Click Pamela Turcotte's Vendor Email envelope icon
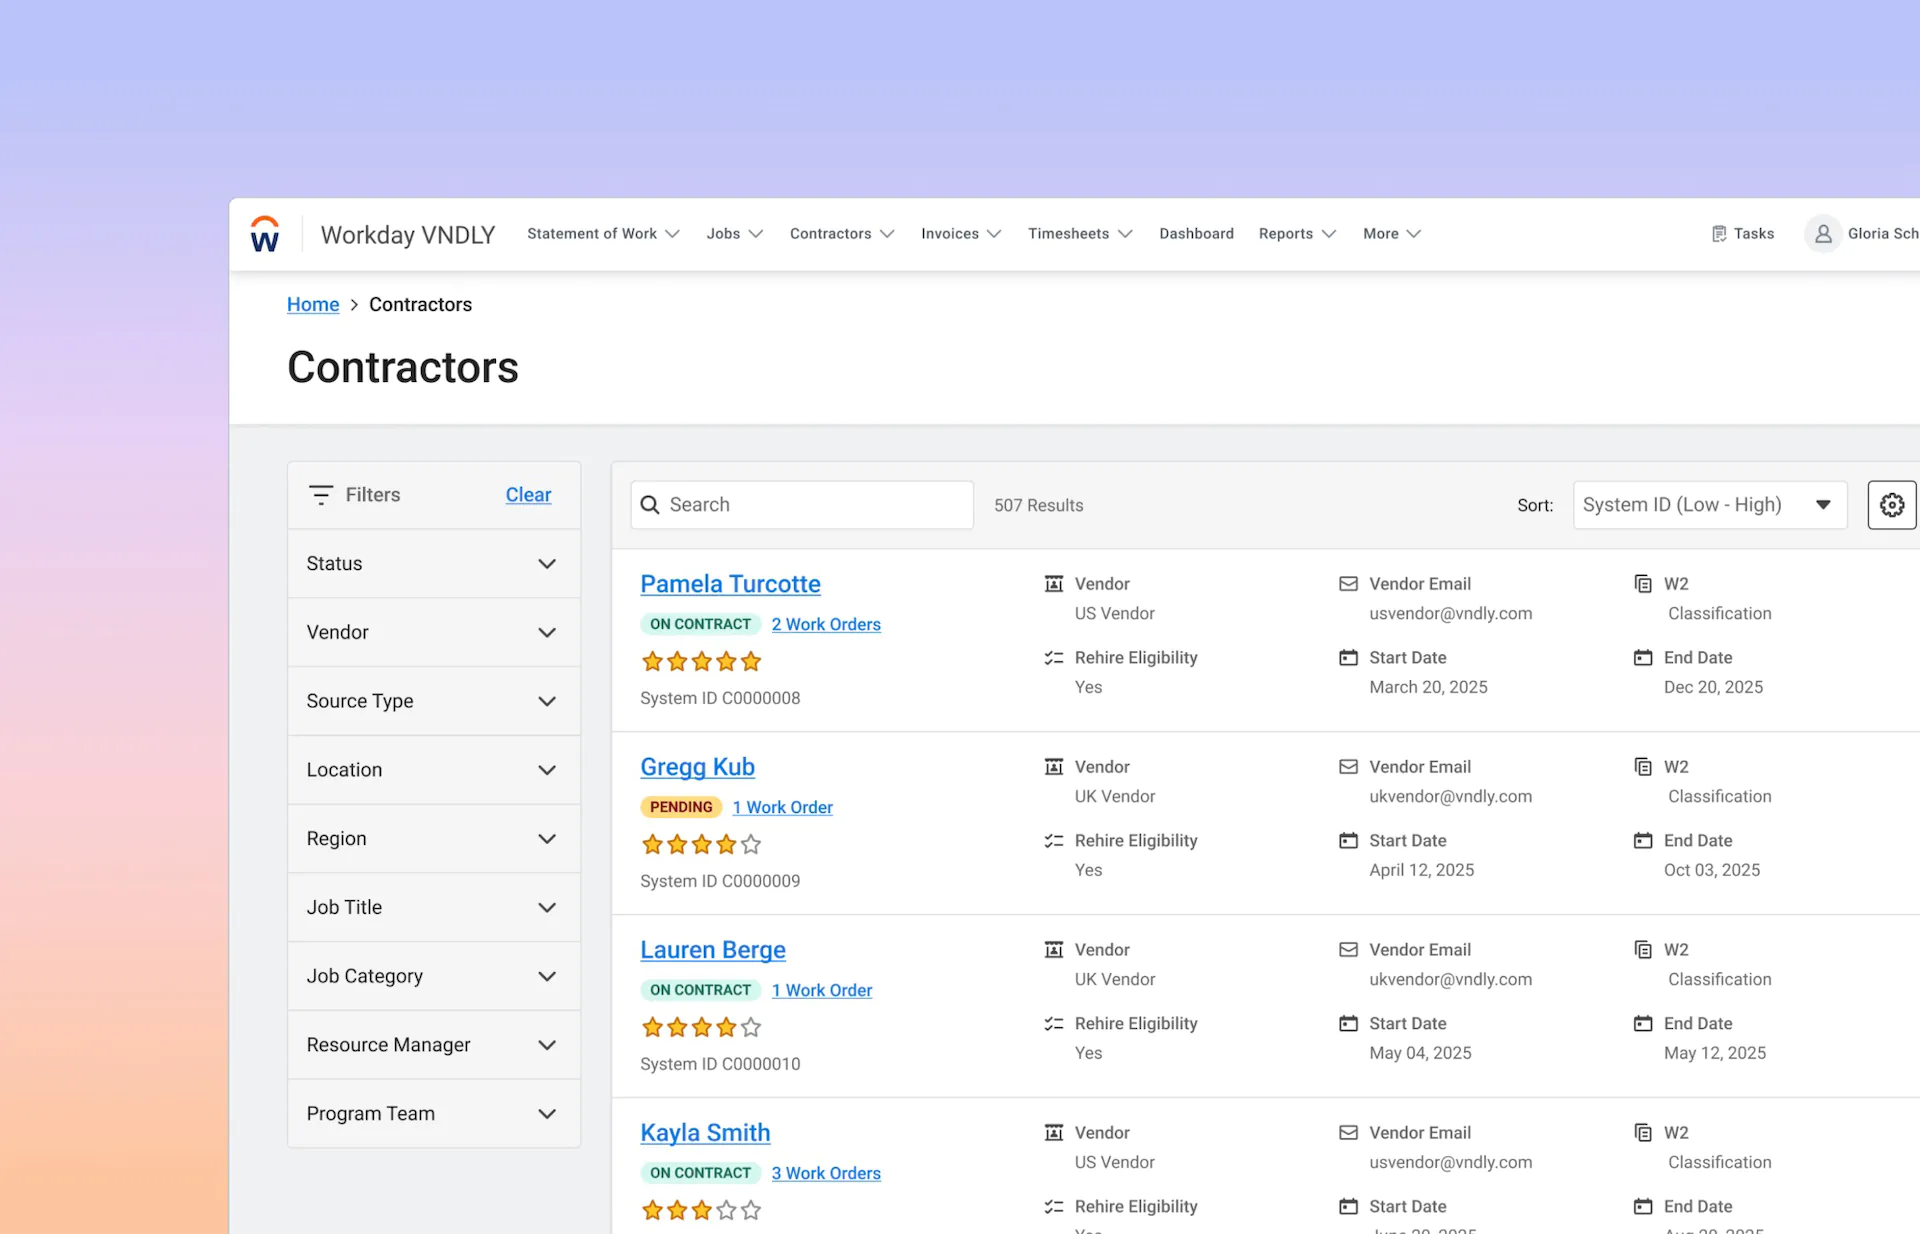Image resolution: width=1920 pixels, height=1234 pixels. tap(1348, 584)
